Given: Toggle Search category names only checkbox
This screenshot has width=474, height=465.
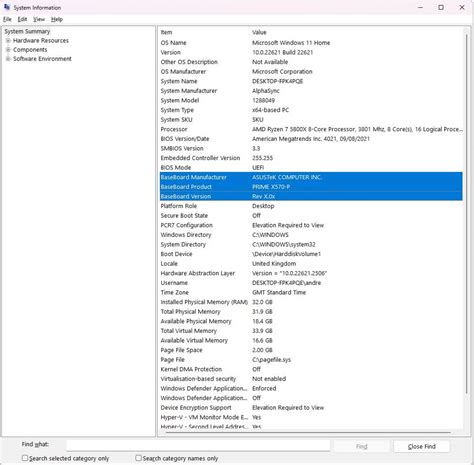Looking at the screenshot, I should (x=138, y=458).
